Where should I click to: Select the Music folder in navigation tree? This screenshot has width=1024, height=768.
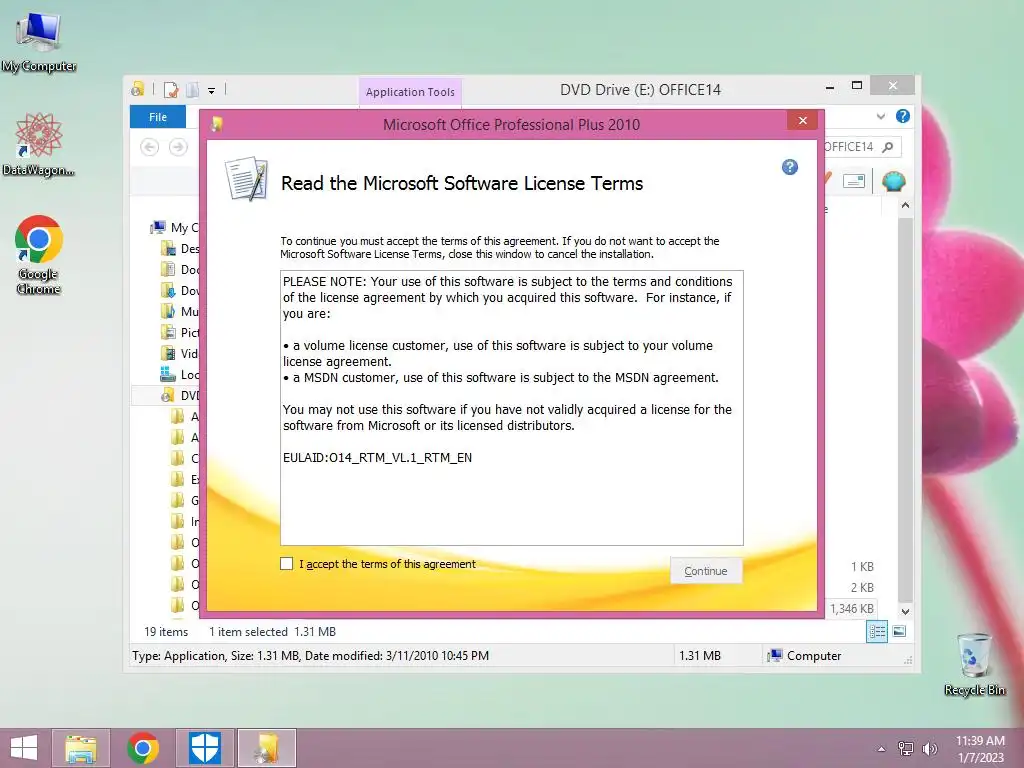tap(180, 312)
